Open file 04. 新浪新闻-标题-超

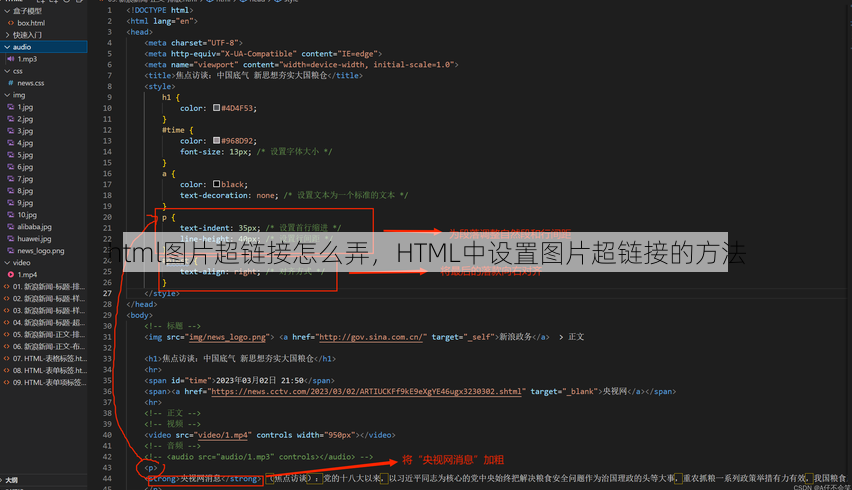[x=49, y=322]
